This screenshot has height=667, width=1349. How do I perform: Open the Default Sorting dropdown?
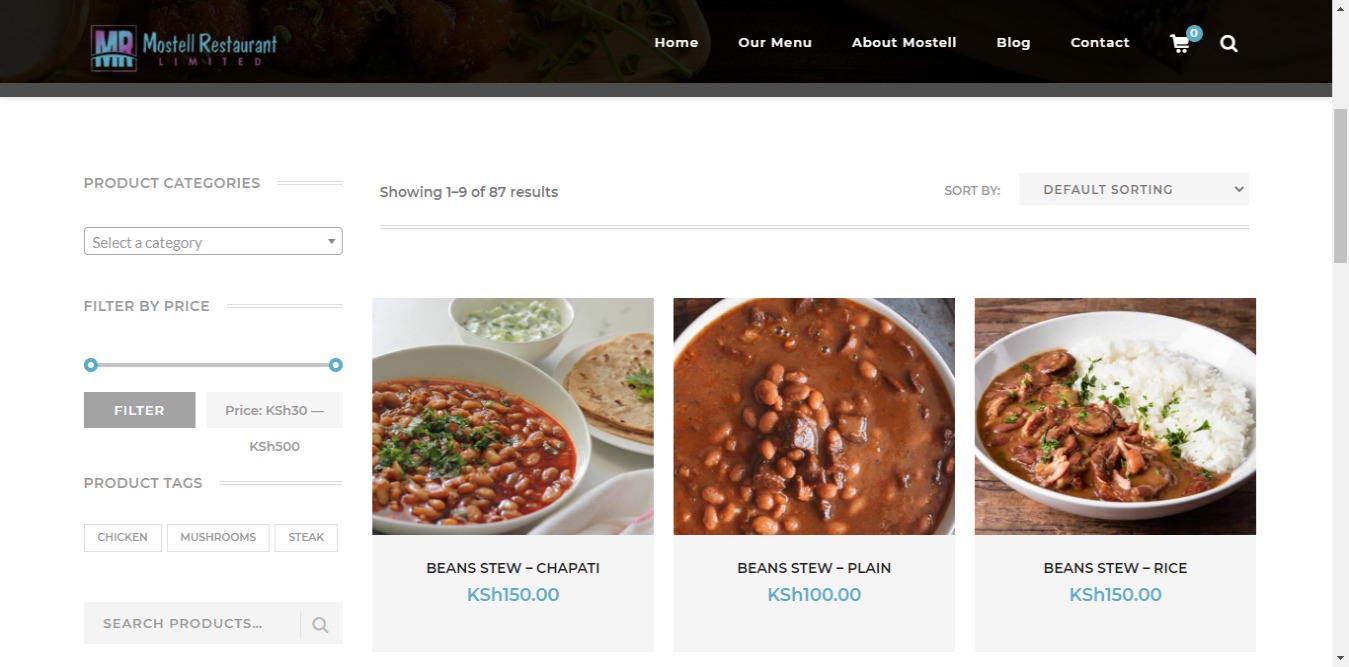1133,189
